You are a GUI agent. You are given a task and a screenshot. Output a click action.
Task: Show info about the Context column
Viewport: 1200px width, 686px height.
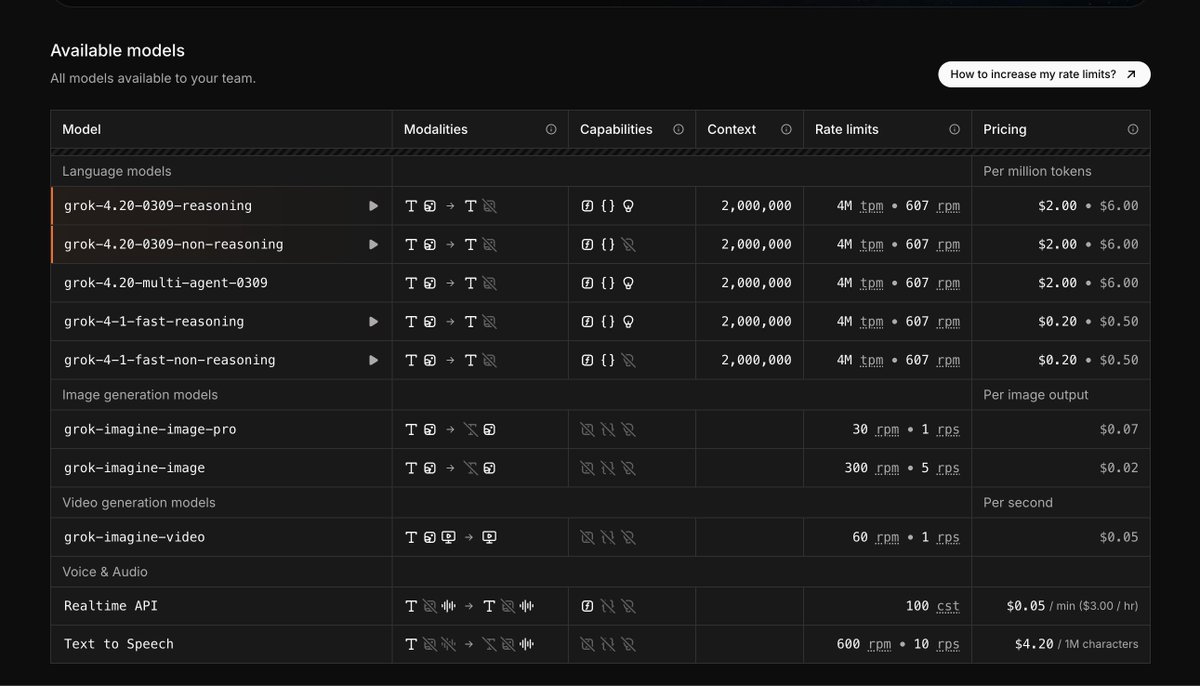point(786,129)
